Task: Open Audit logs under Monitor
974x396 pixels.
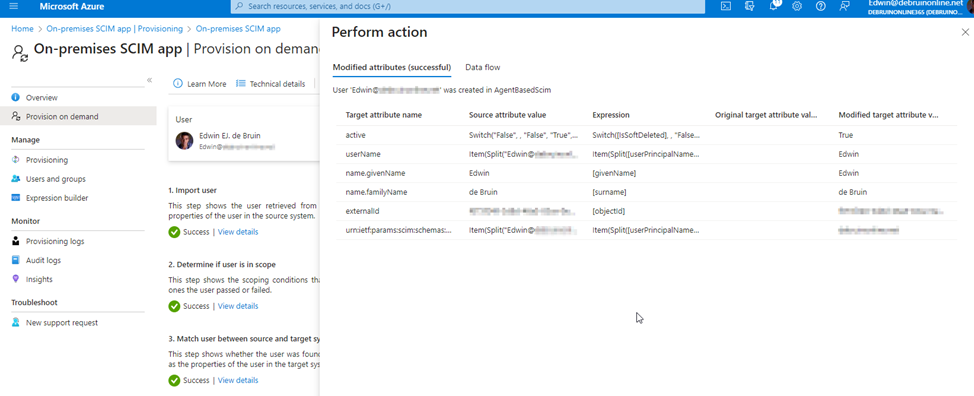Action: click(43, 261)
